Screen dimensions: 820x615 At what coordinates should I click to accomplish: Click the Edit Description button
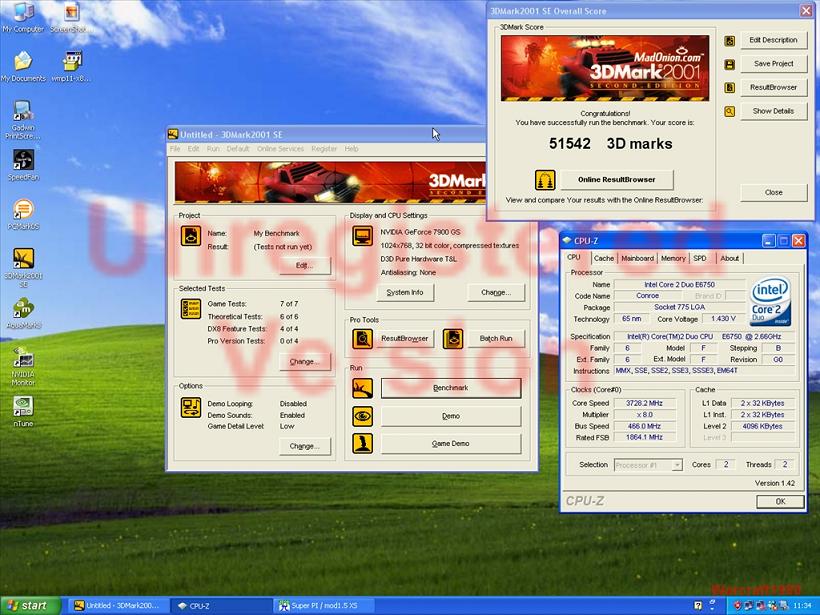(773, 40)
